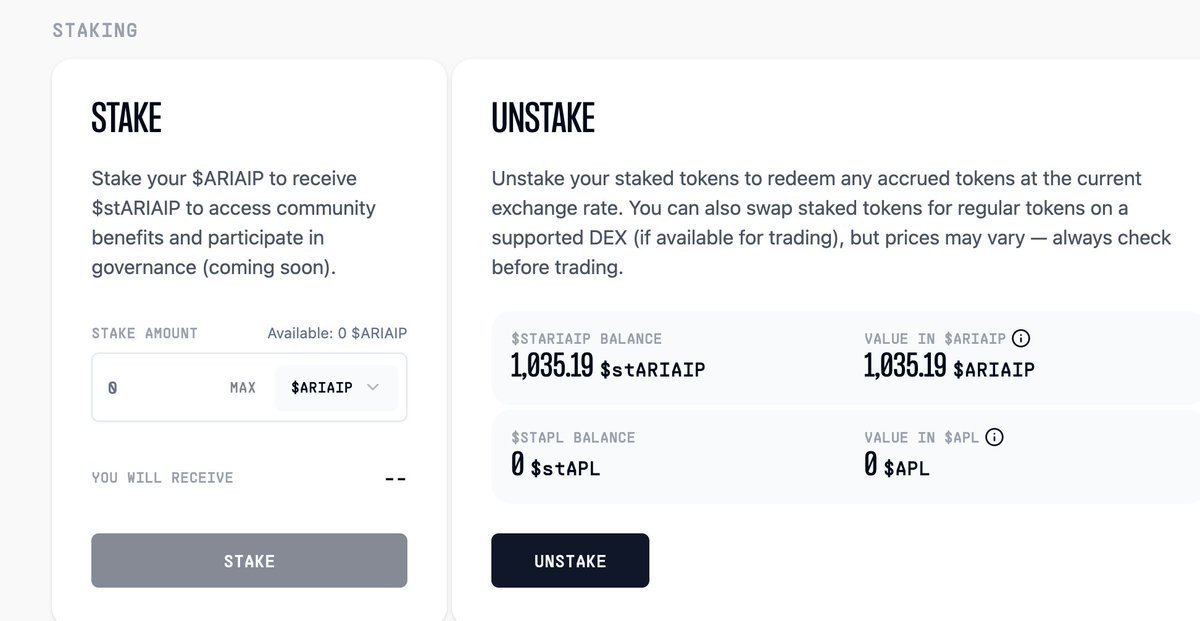Viewport: 1200px width, 621px height.
Task: Click the 1,035.19 $ARIAIP value amount
Action: [x=949, y=367]
